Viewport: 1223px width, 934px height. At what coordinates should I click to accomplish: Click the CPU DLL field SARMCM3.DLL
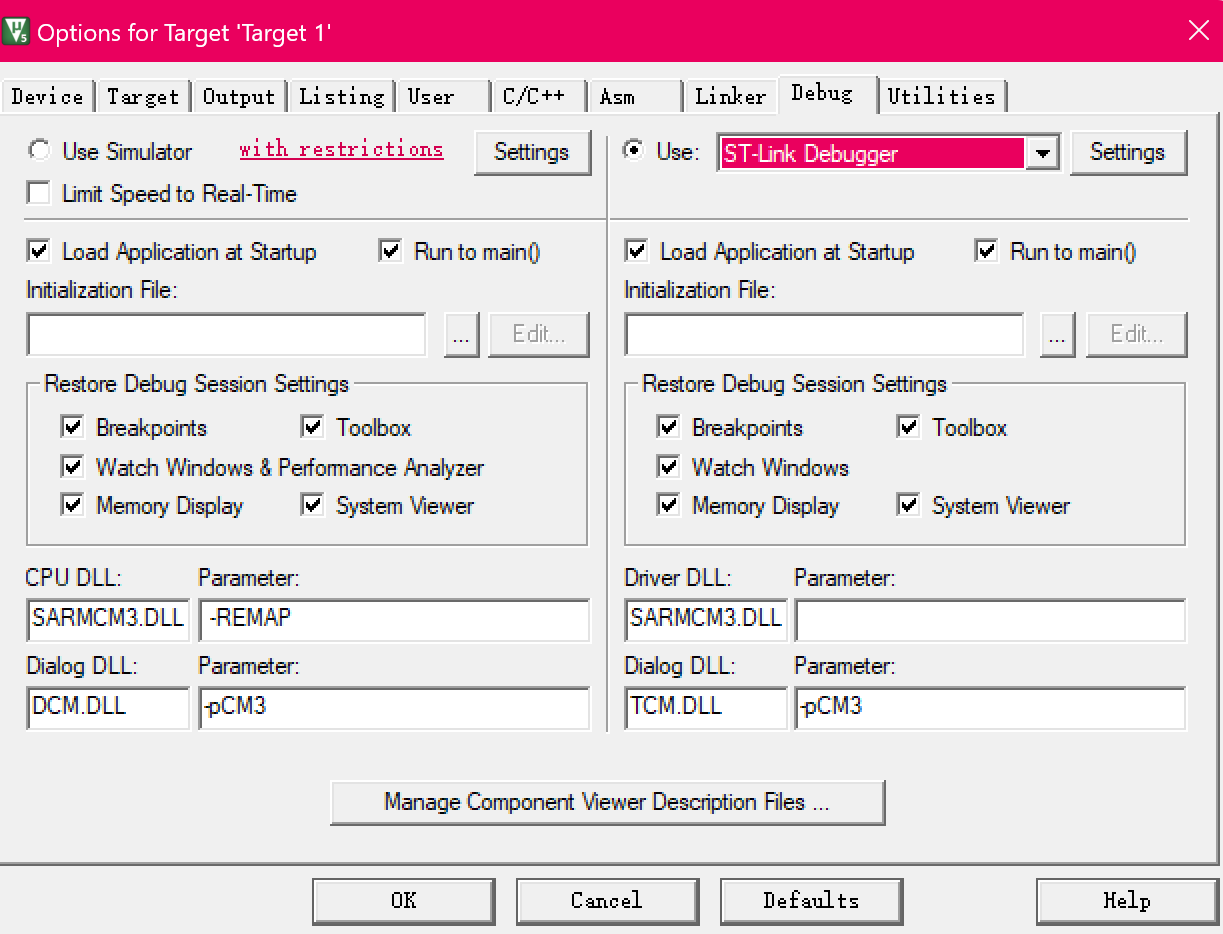click(x=108, y=619)
